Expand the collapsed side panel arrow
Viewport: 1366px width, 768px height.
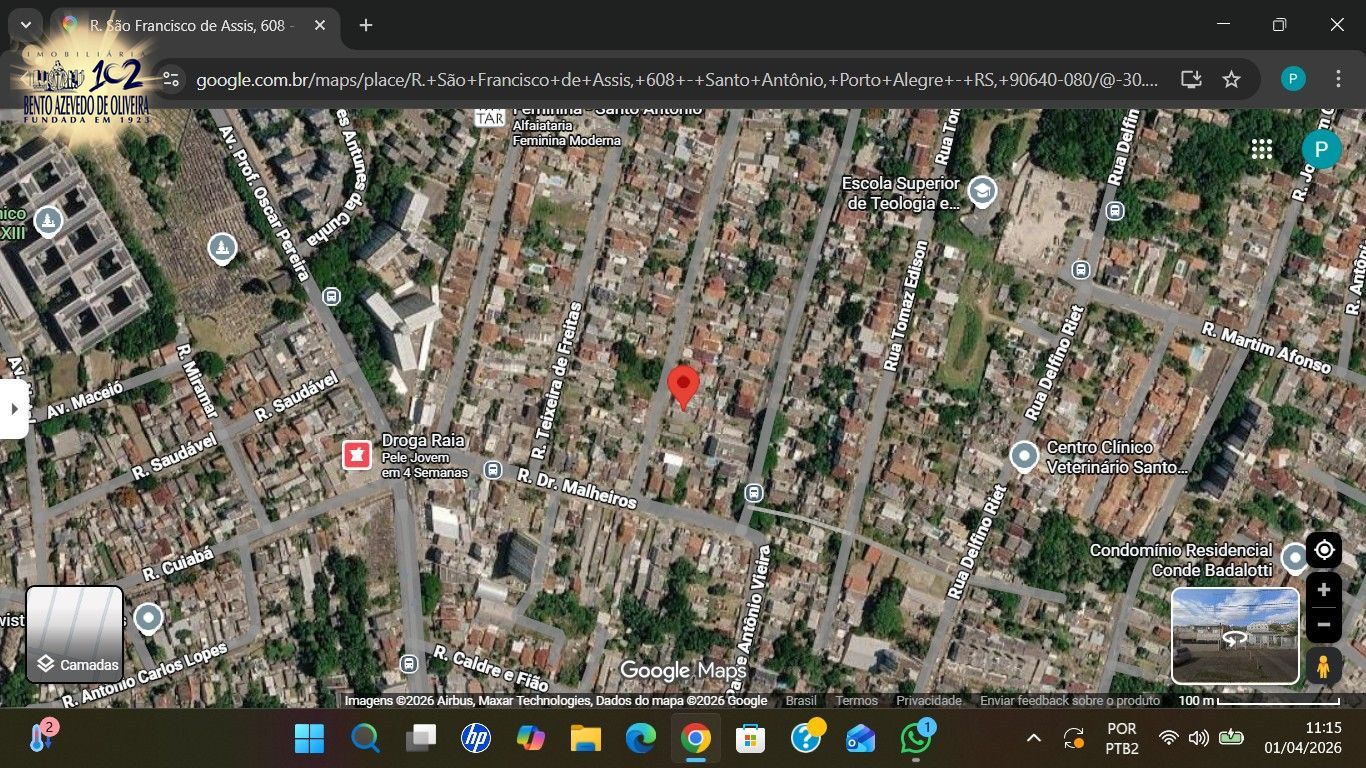(x=14, y=409)
